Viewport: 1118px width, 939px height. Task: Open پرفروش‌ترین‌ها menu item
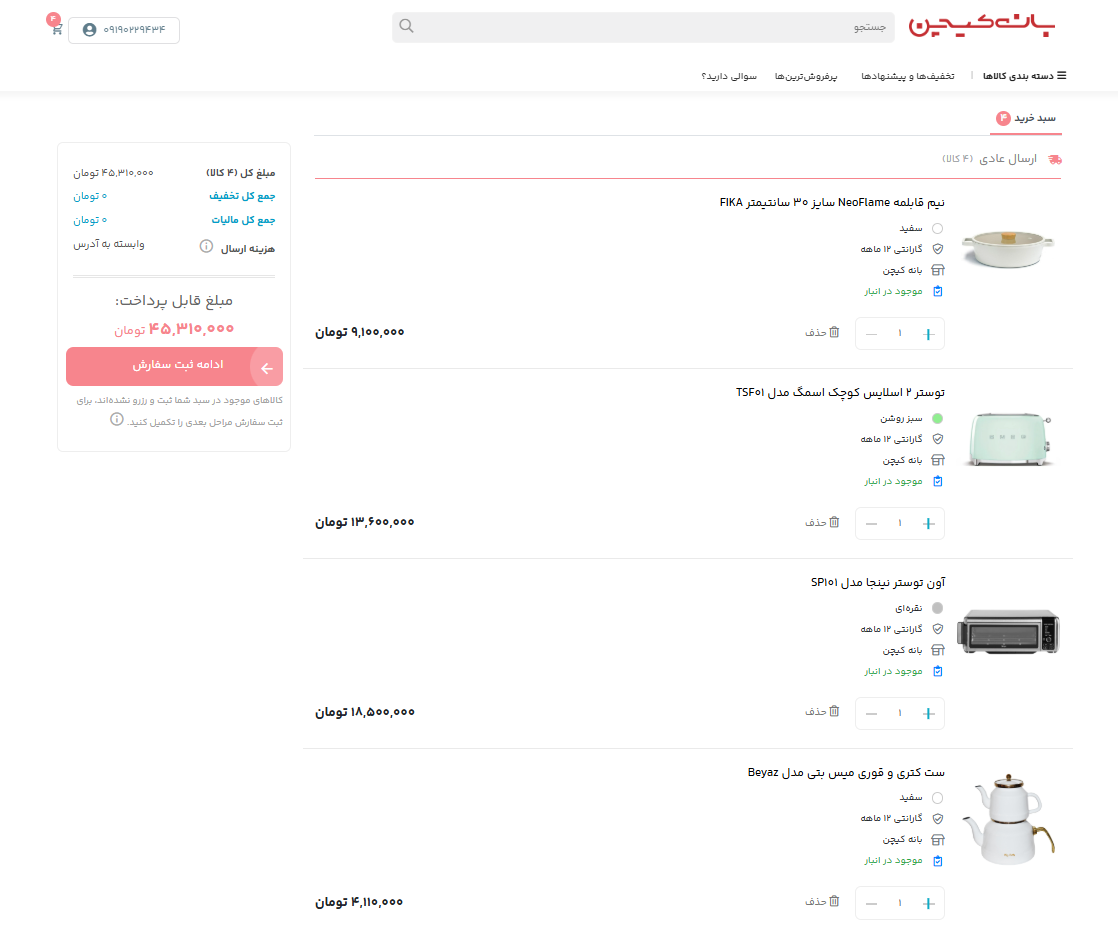806,76
